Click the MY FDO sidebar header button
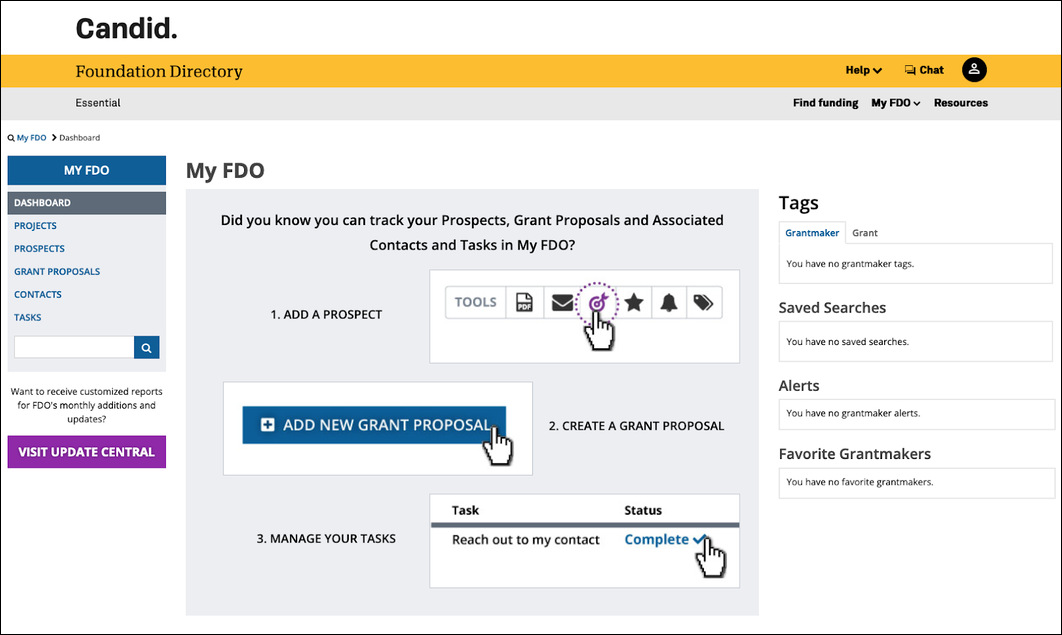This screenshot has height=635, width=1062. 87,171
